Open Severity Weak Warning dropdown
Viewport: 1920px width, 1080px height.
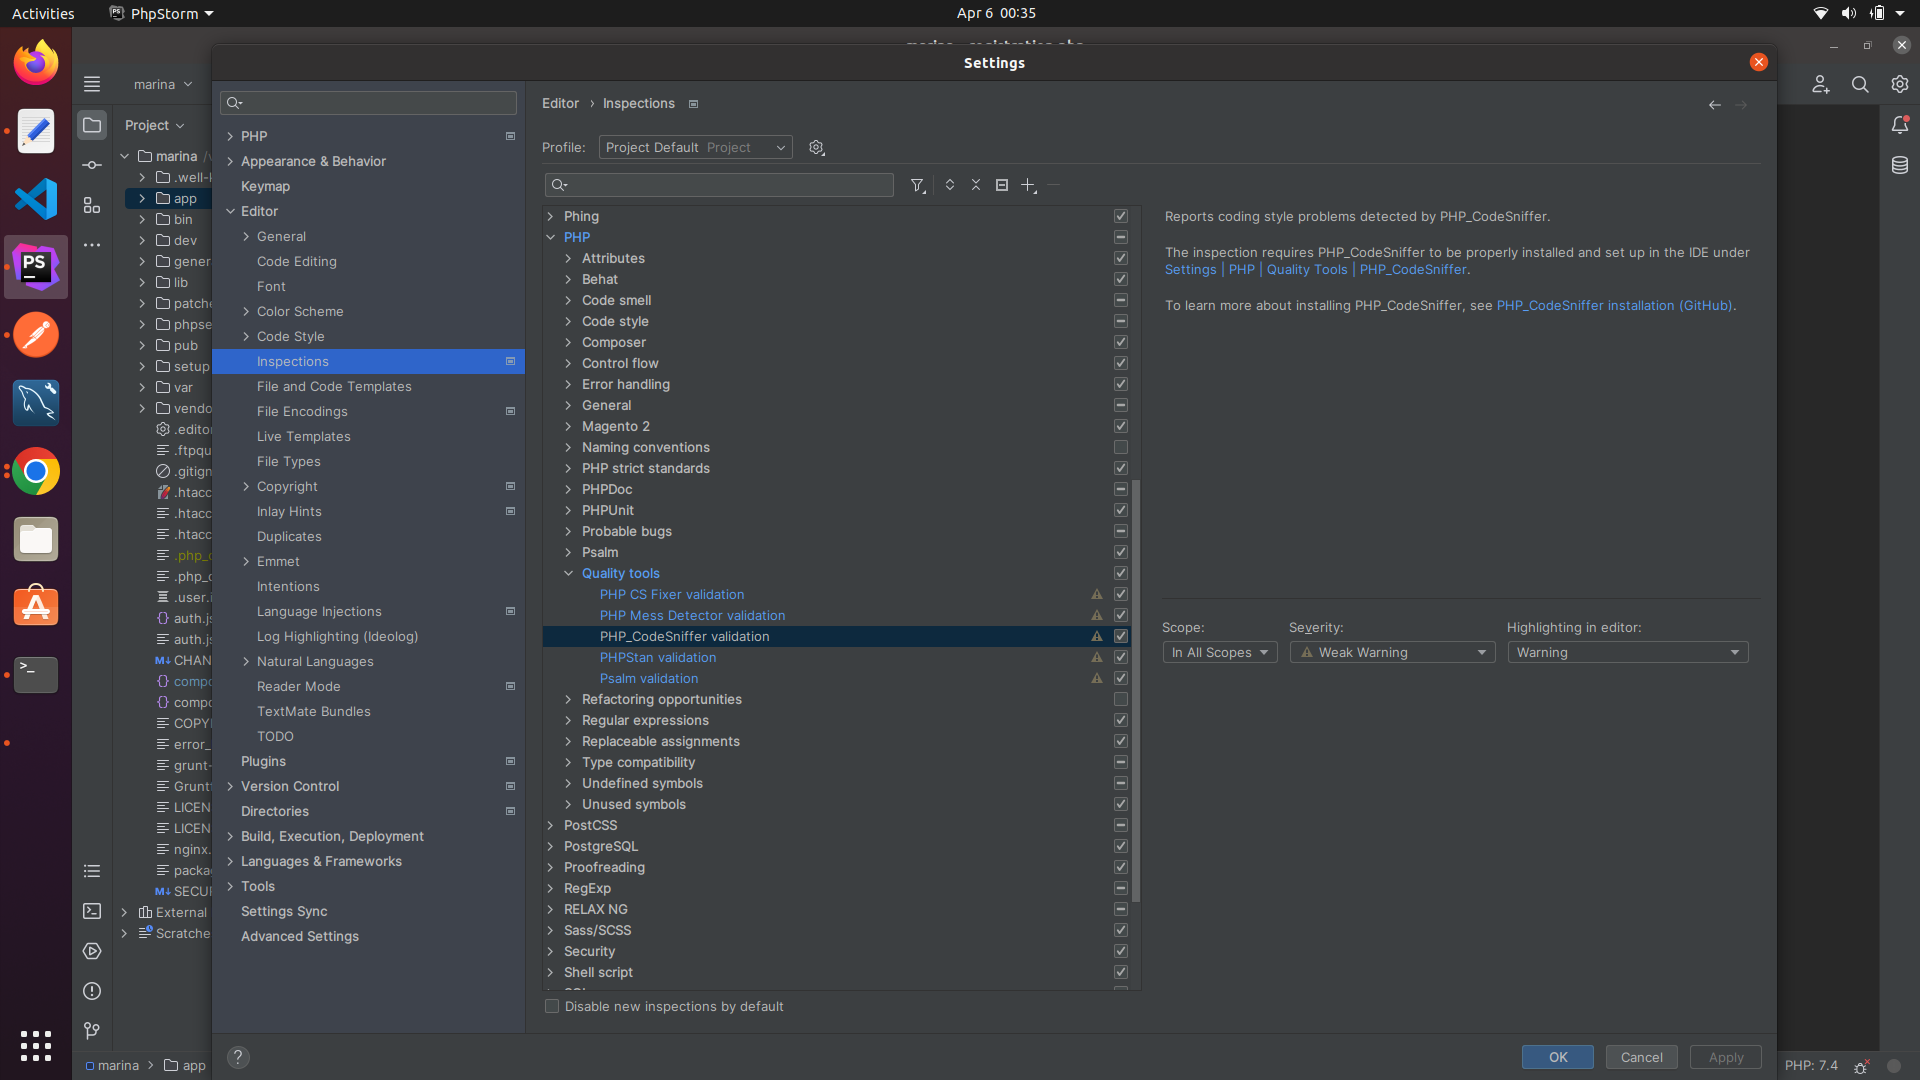click(1392, 652)
